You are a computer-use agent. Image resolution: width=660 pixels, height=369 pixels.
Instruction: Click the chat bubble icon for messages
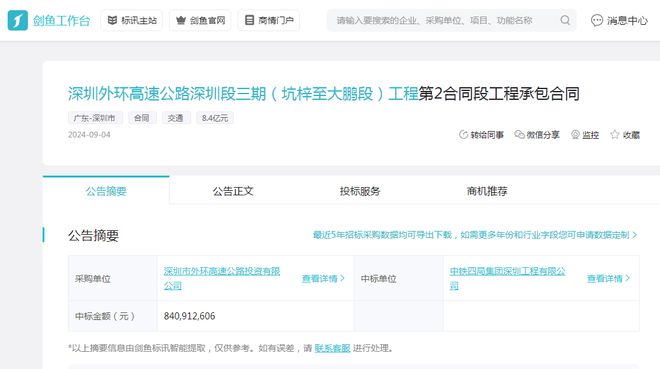tap(597, 20)
